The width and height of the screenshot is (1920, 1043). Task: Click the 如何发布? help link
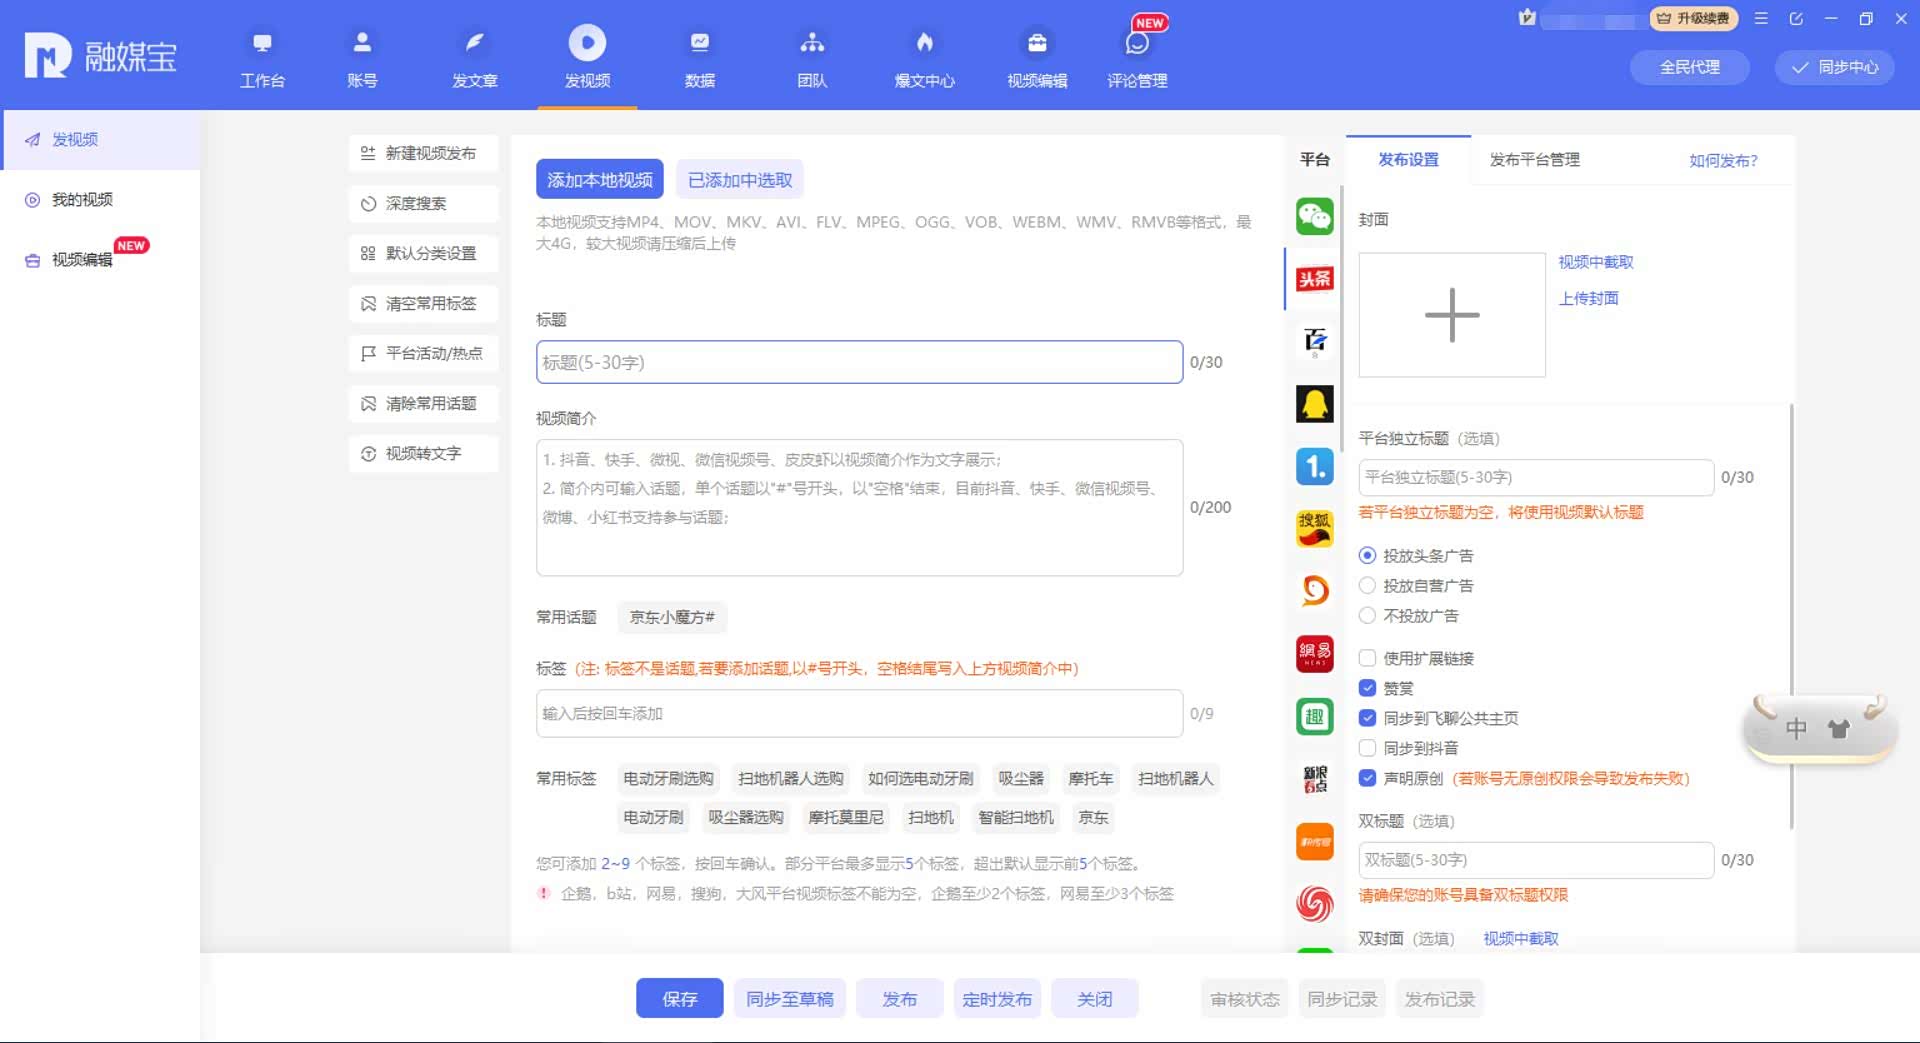(1723, 161)
